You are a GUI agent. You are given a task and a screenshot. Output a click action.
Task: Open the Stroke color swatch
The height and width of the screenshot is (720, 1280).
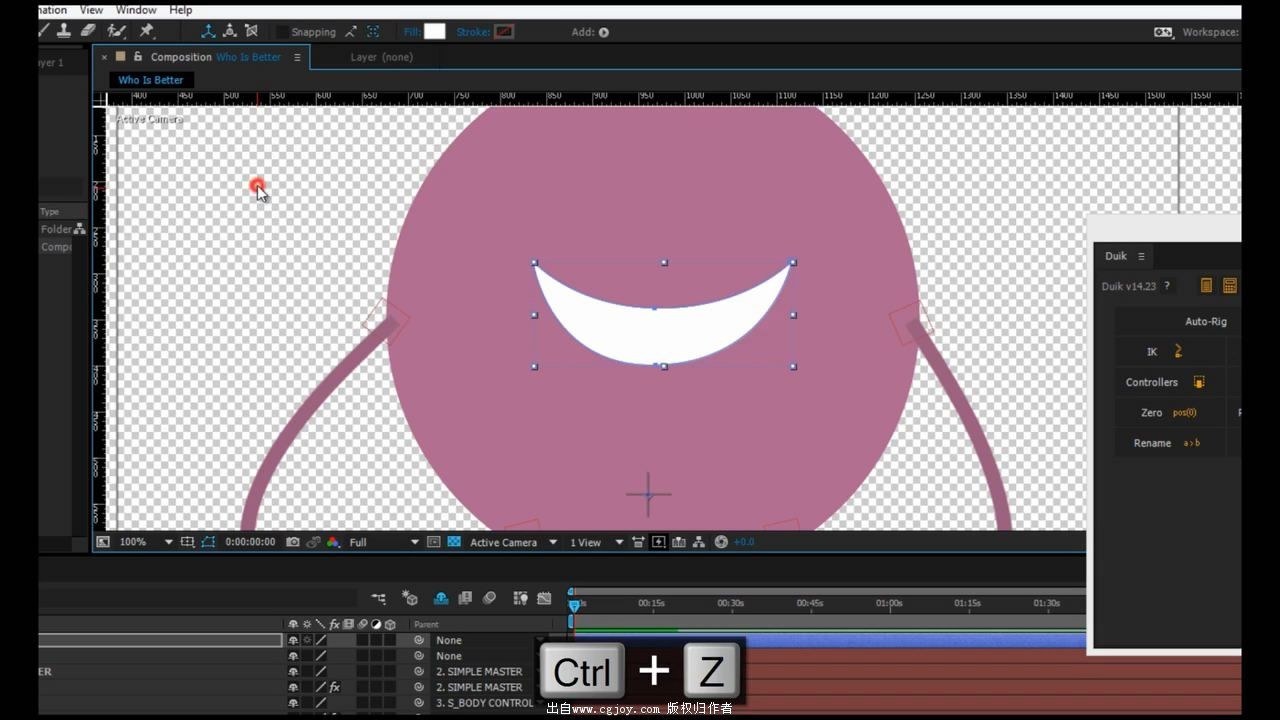pos(504,31)
